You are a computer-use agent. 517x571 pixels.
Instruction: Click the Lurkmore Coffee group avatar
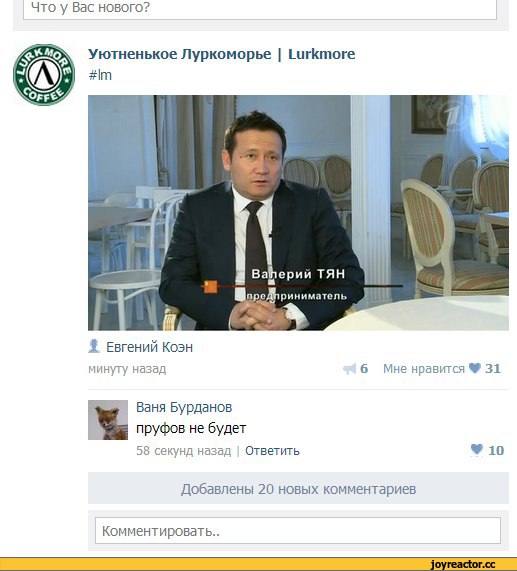click(x=44, y=75)
